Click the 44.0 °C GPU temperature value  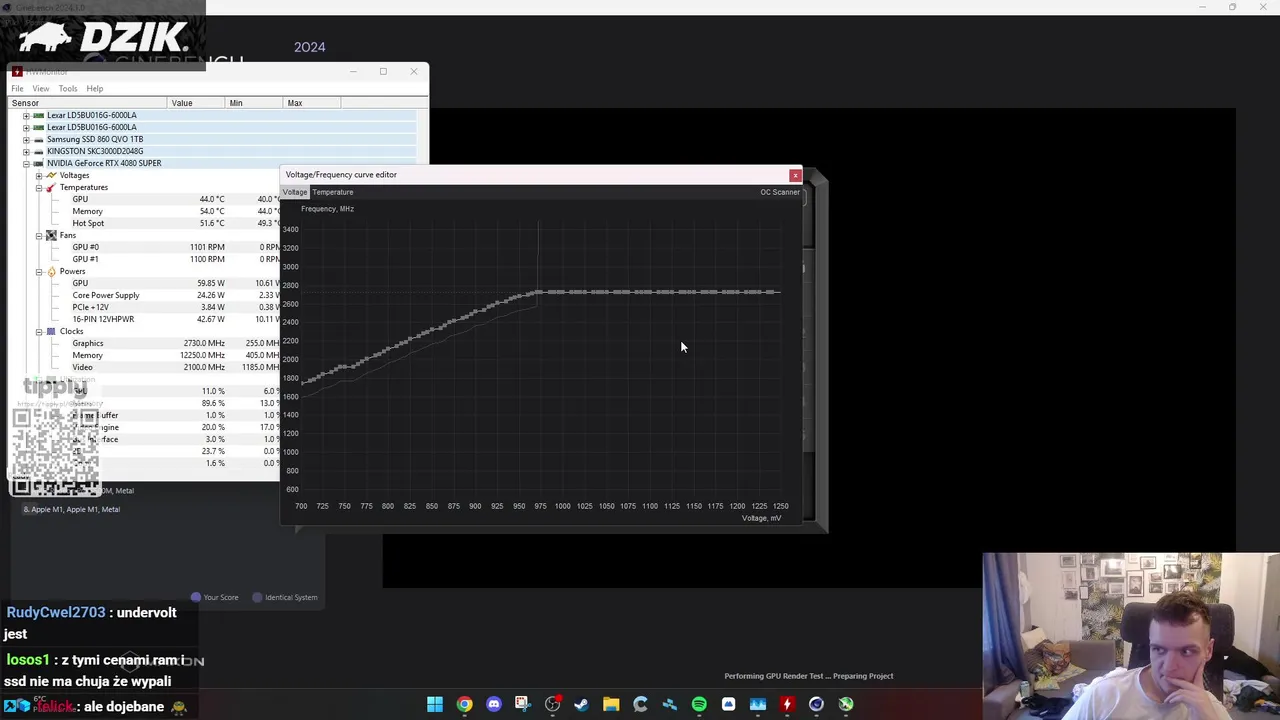(212, 199)
